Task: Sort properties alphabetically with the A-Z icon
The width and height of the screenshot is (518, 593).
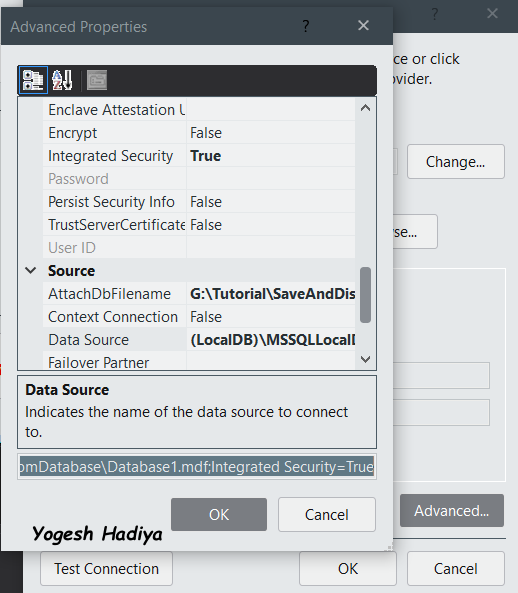Action: (62, 80)
